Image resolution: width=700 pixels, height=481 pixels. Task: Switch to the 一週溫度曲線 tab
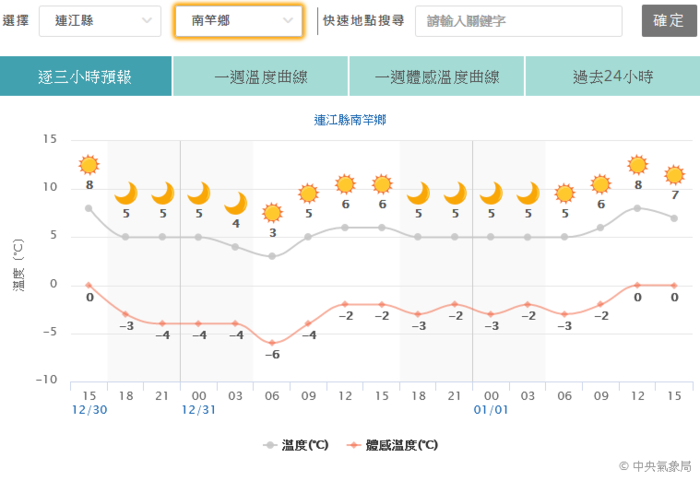tap(260, 76)
